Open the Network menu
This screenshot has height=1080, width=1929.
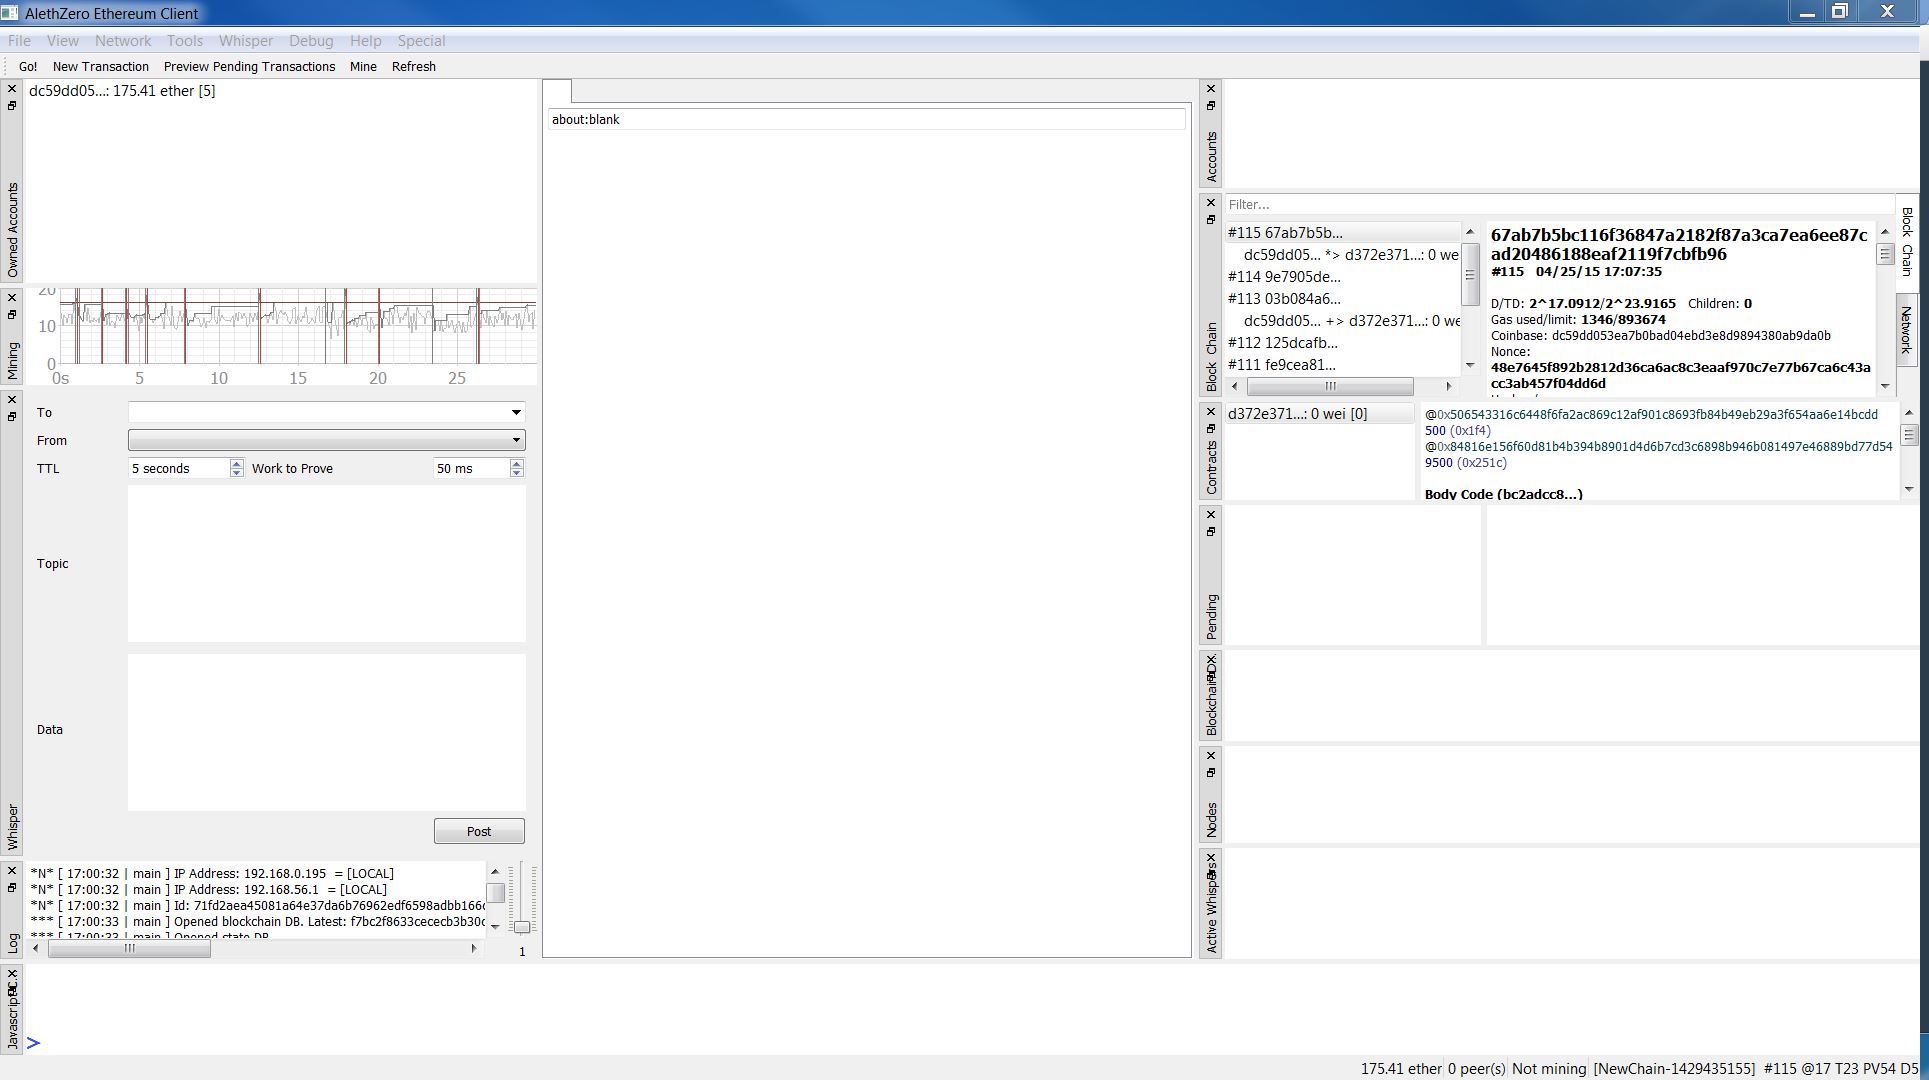click(123, 41)
